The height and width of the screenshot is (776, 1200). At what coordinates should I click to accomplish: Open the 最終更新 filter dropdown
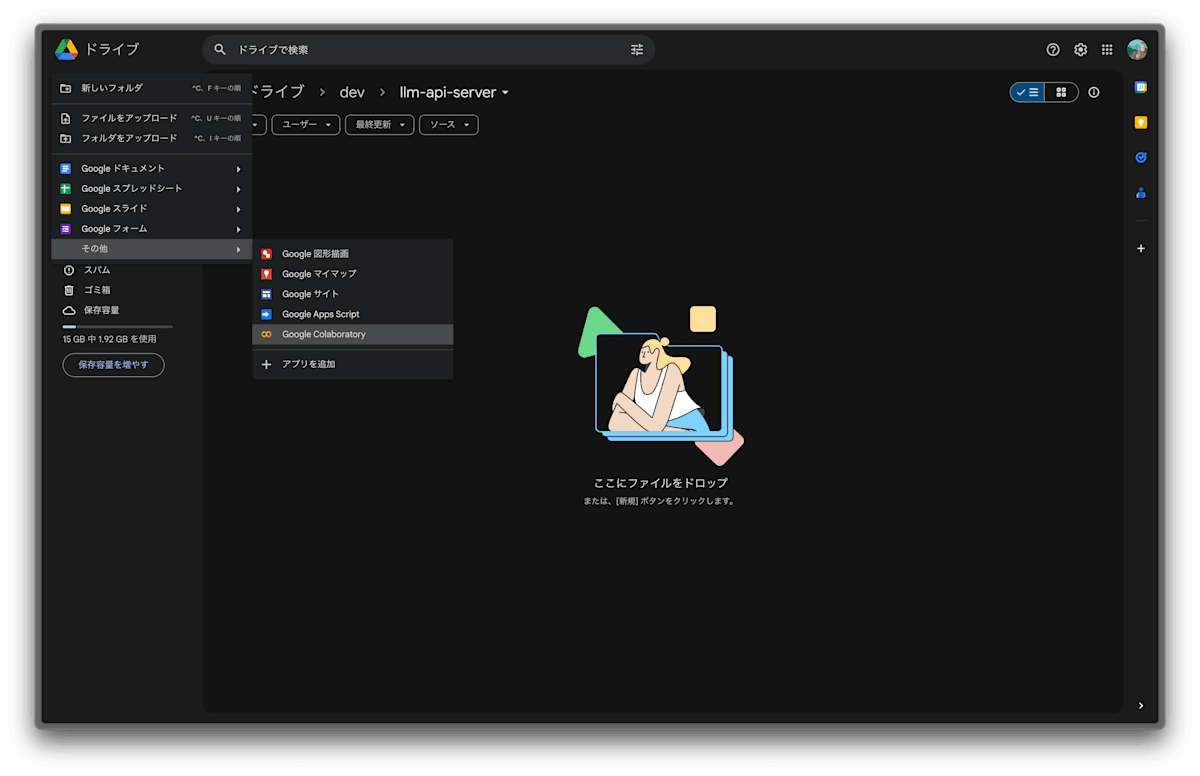380,125
